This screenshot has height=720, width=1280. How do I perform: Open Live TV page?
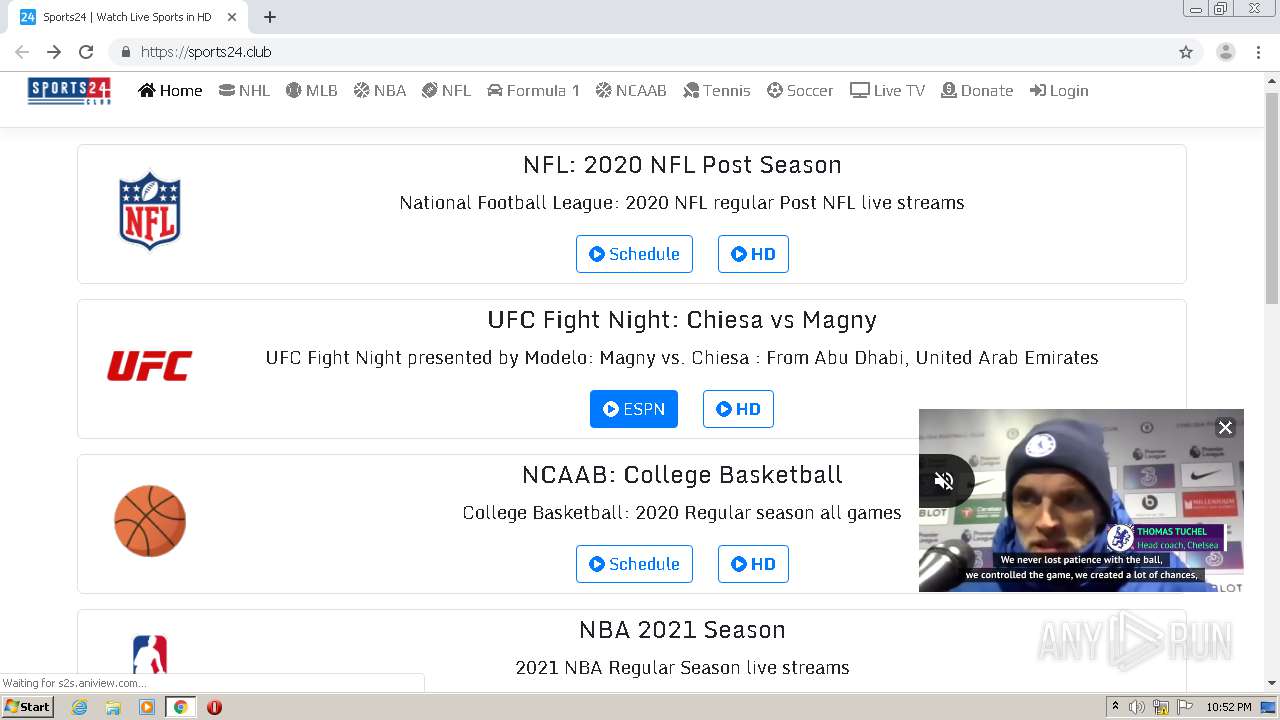pos(888,90)
